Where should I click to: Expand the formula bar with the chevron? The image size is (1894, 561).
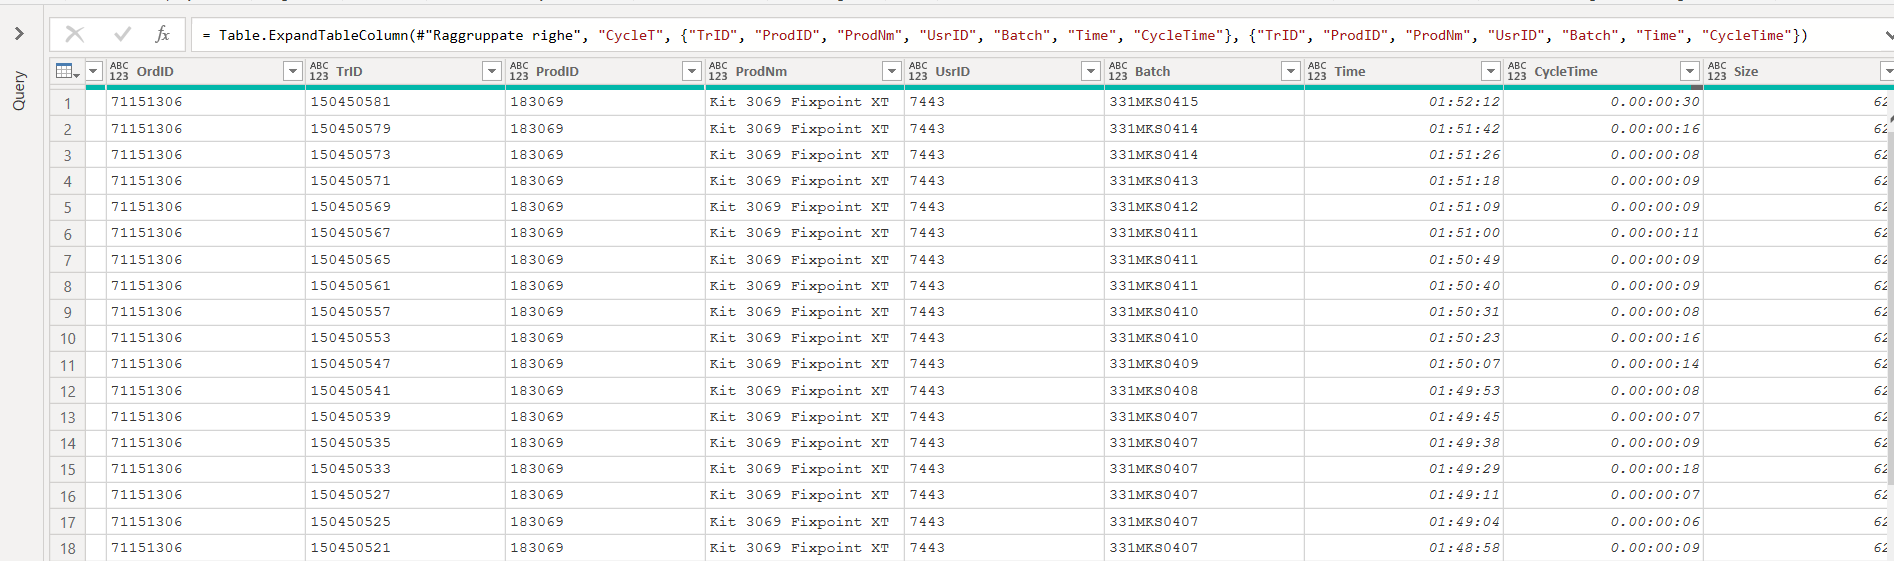pos(1888,35)
